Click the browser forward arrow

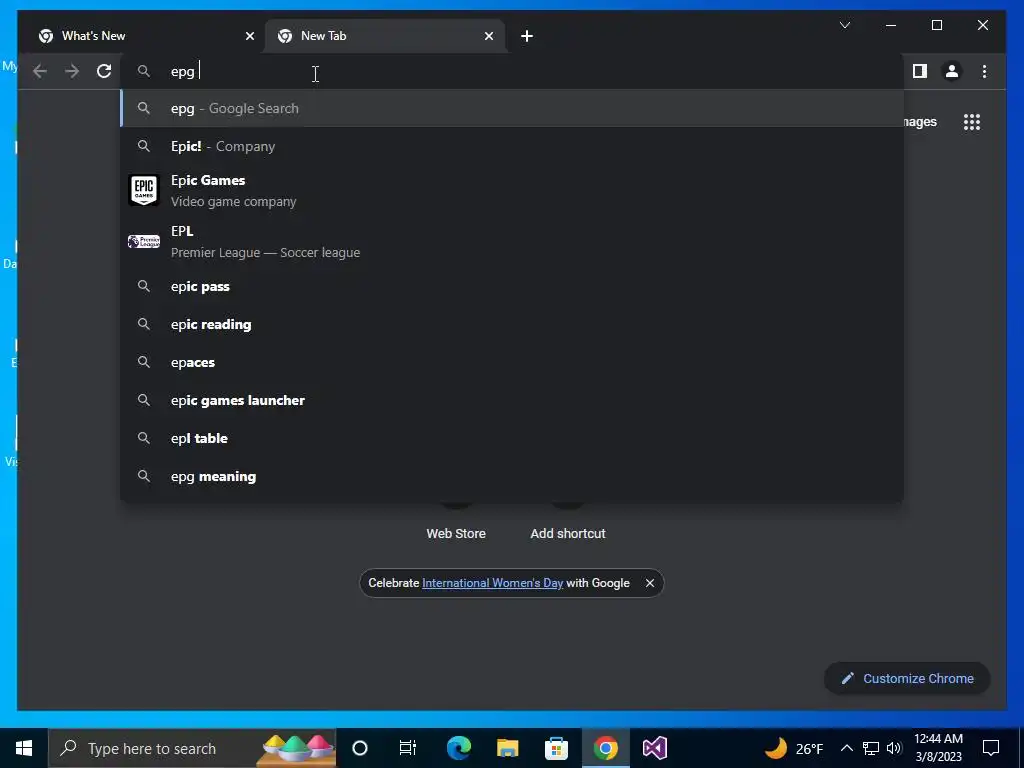72,71
